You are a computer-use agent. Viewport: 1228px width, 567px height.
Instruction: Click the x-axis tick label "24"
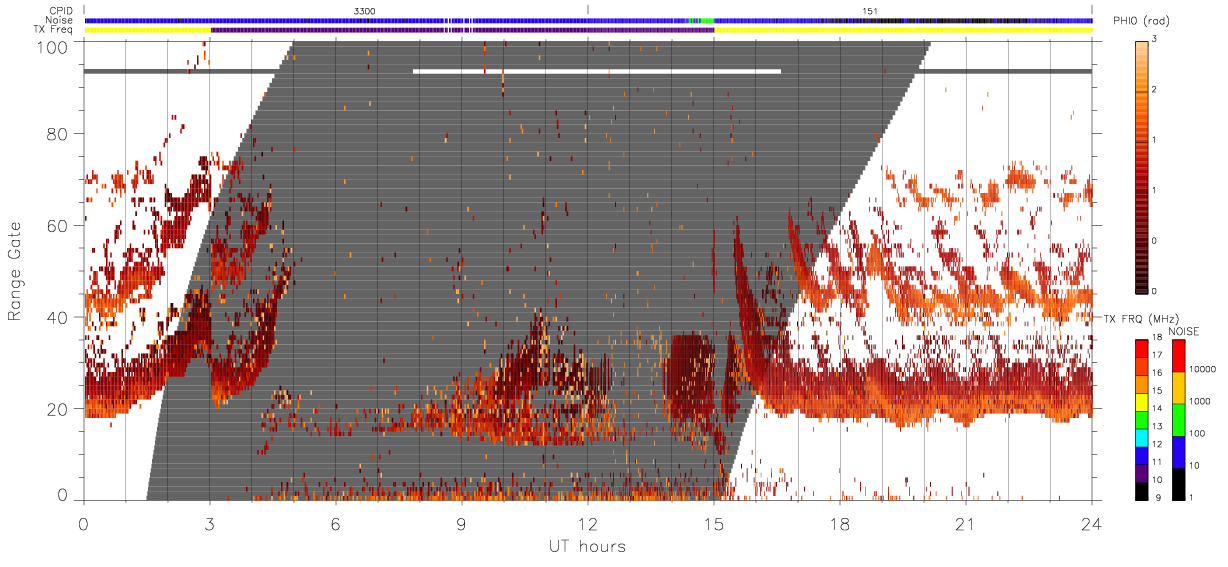click(x=1091, y=523)
